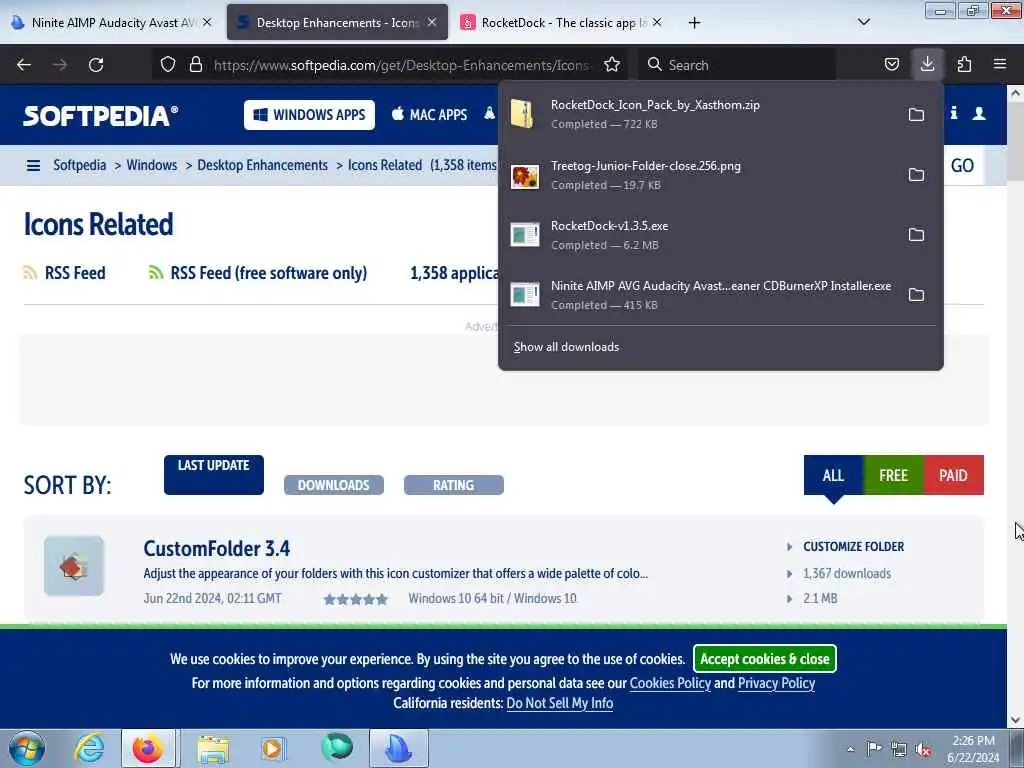Sort the list by RATING
The width and height of the screenshot is (1024, 768).
pos(454,485)
